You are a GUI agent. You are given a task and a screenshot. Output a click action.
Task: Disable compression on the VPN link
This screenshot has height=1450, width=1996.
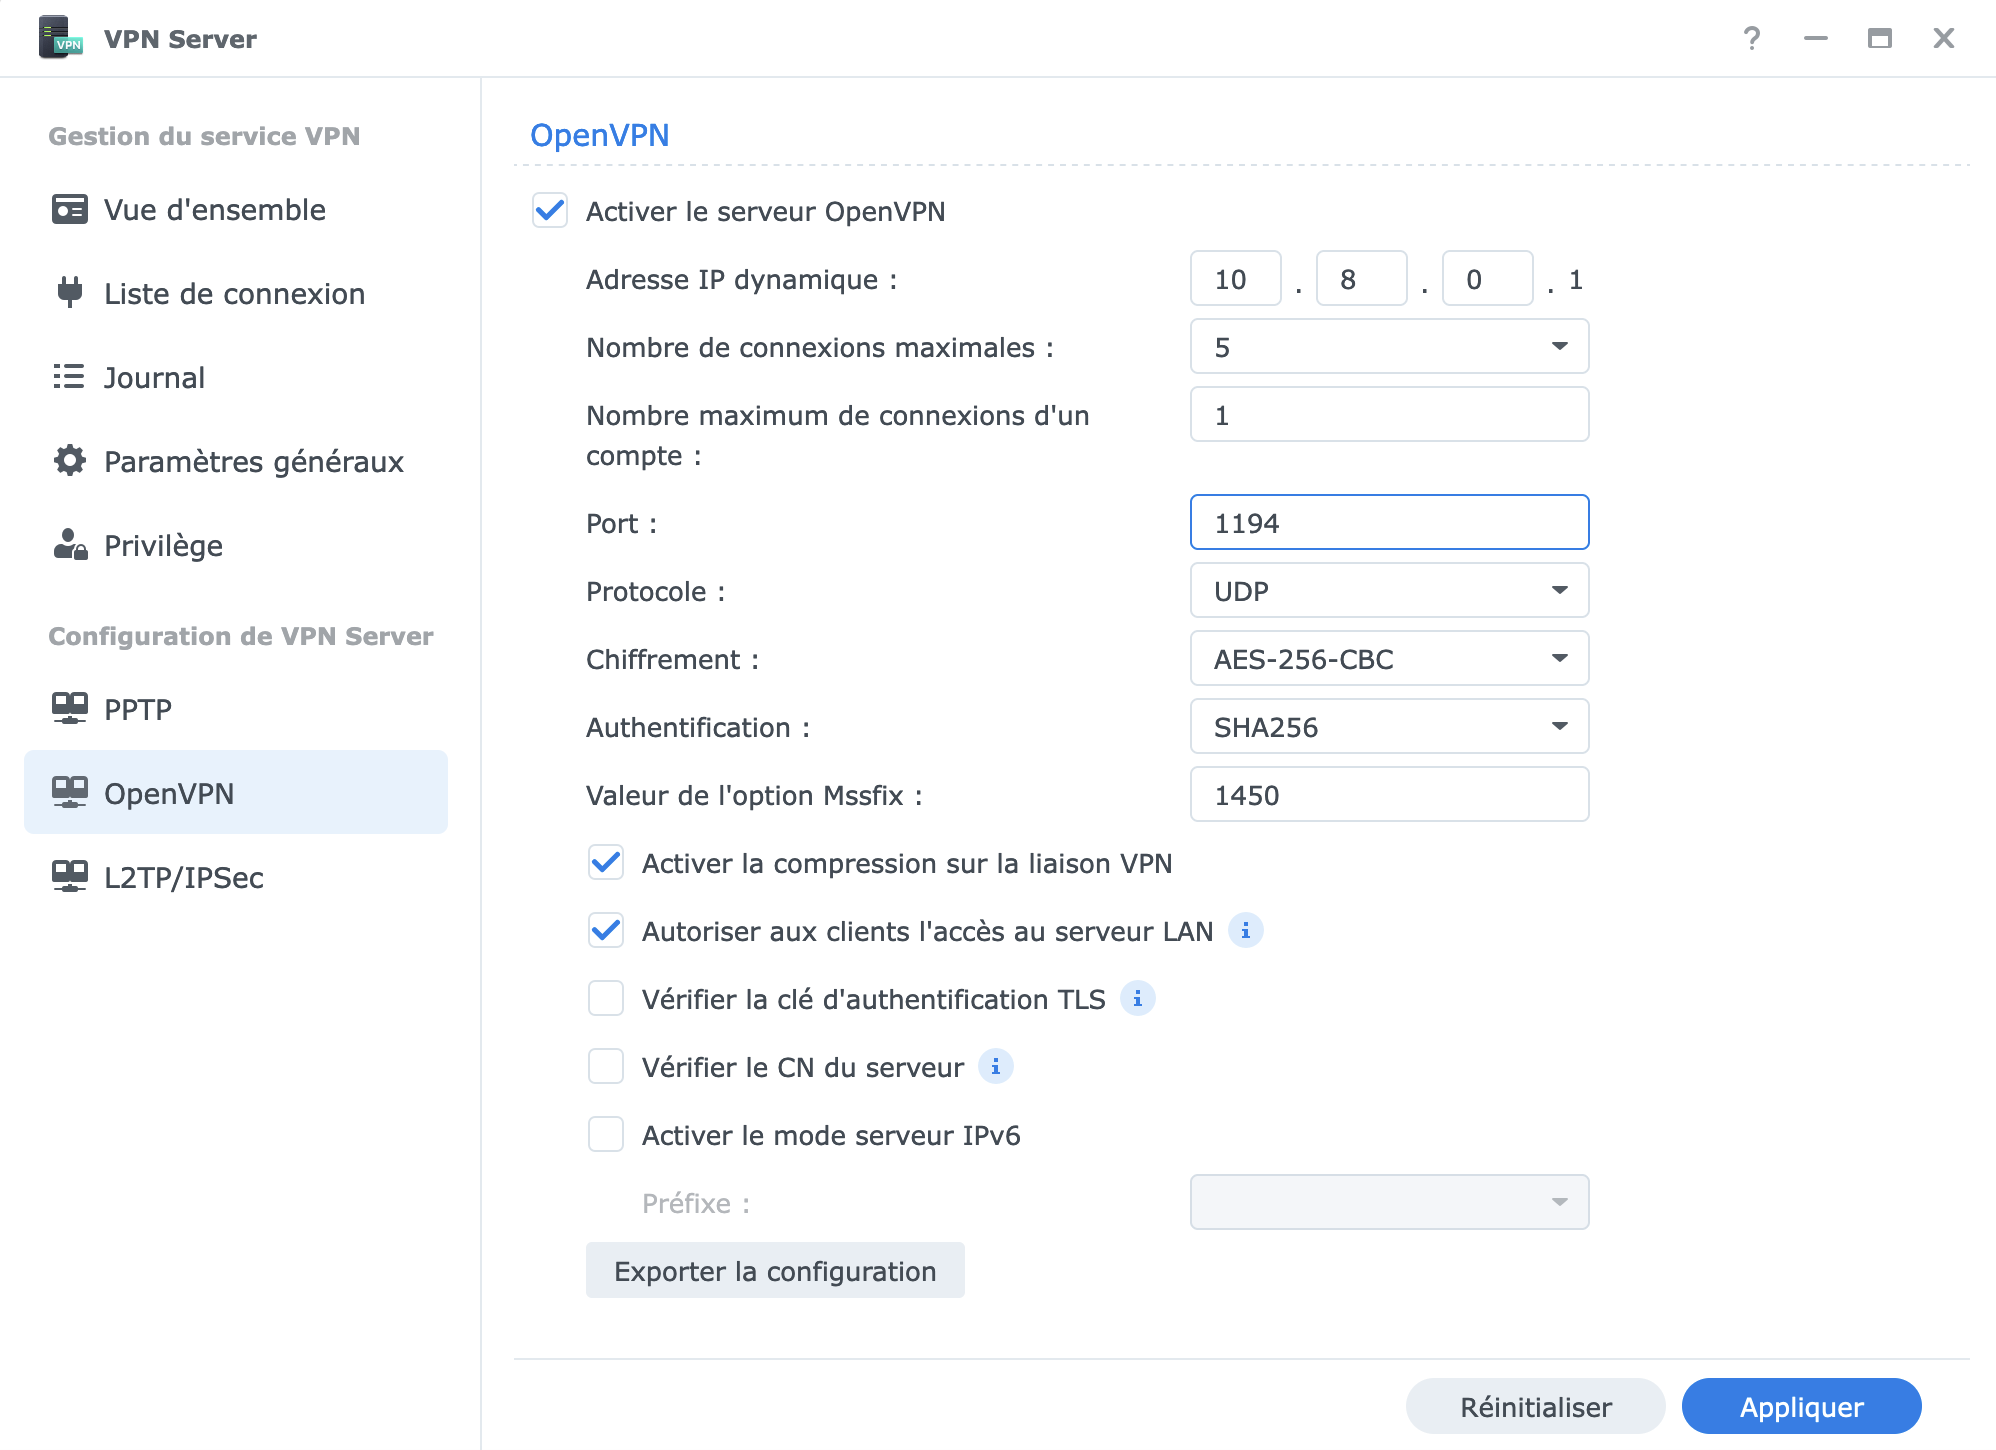pos(606,863)
